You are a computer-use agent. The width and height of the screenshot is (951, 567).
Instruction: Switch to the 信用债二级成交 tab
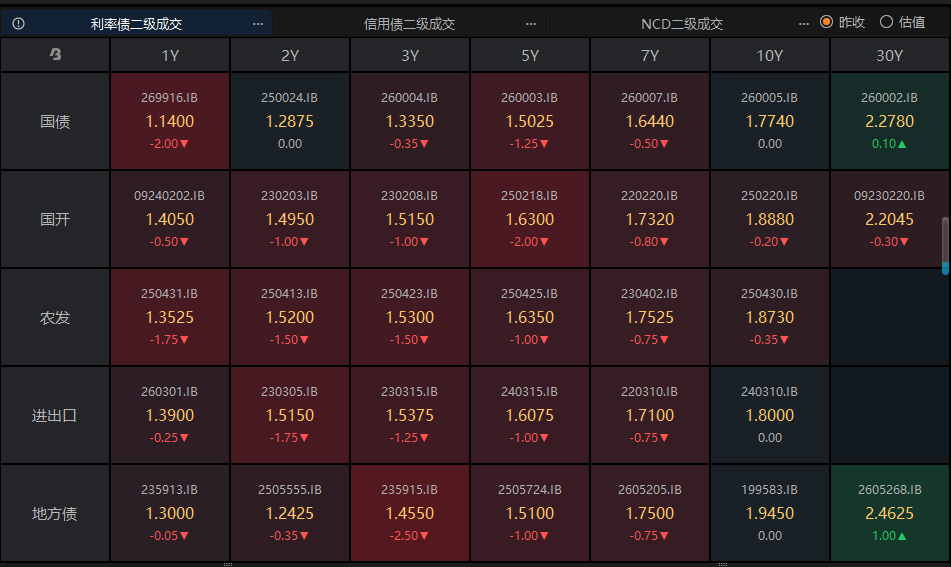409,23
